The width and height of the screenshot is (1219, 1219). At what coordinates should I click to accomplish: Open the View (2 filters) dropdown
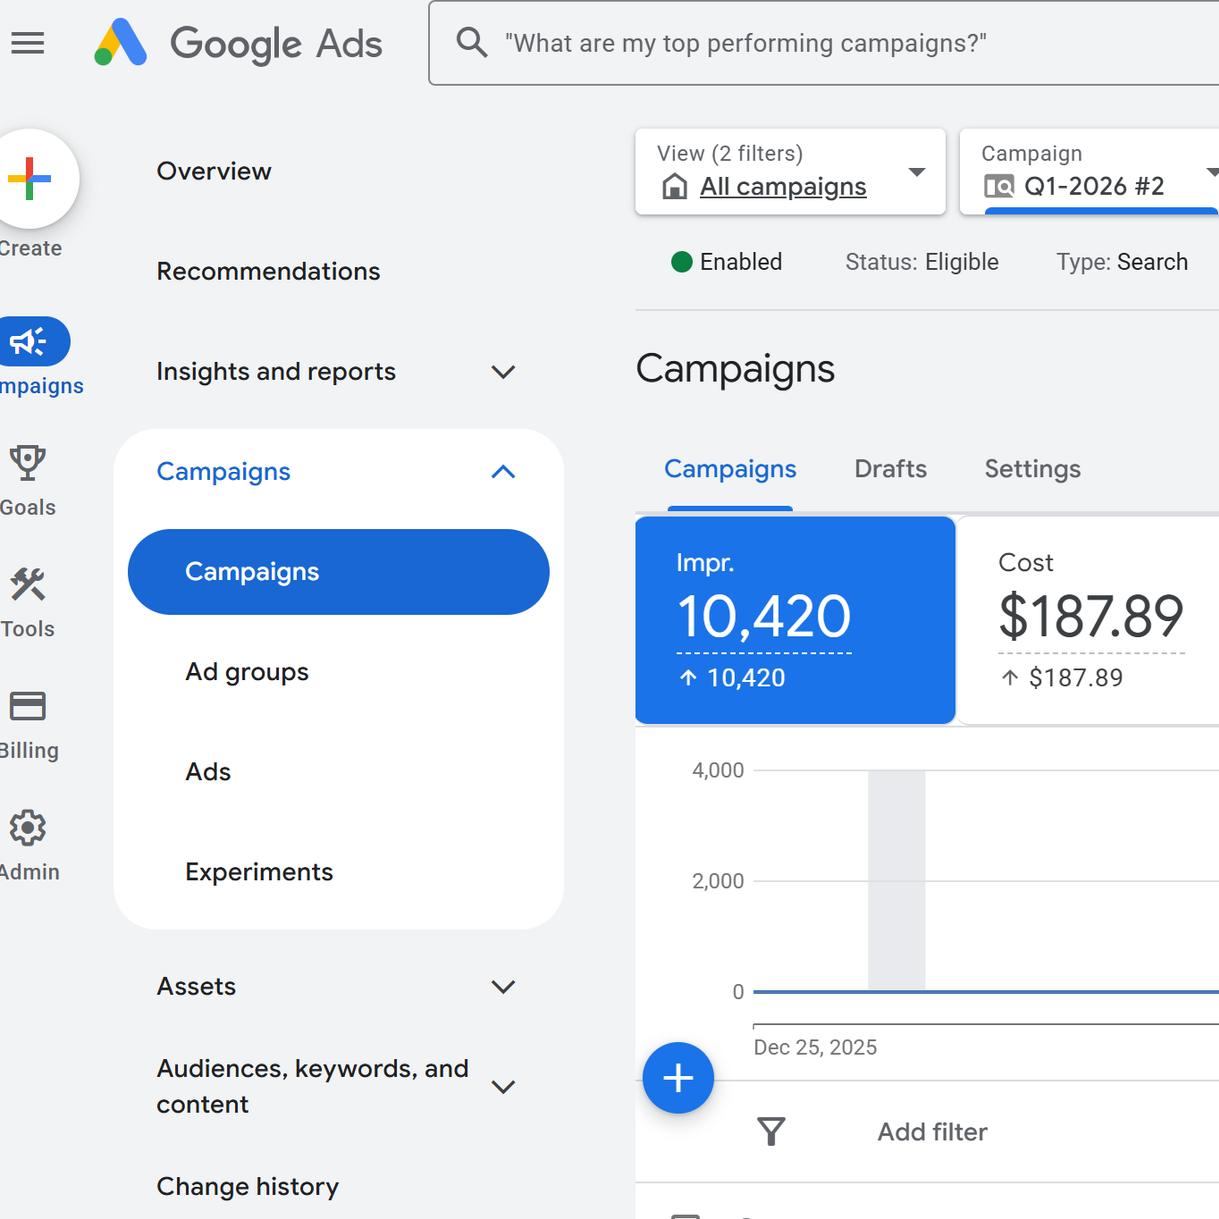790,171
